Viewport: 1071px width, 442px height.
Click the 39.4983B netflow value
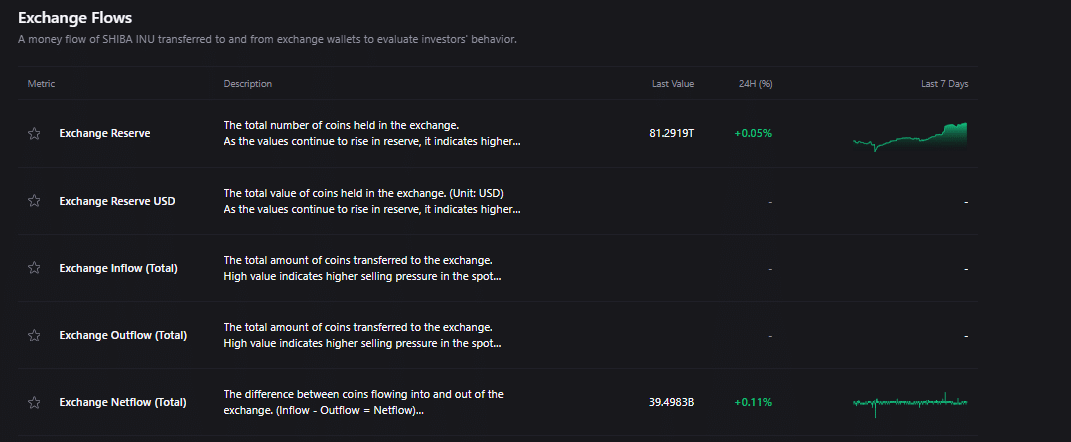(671, 402)
